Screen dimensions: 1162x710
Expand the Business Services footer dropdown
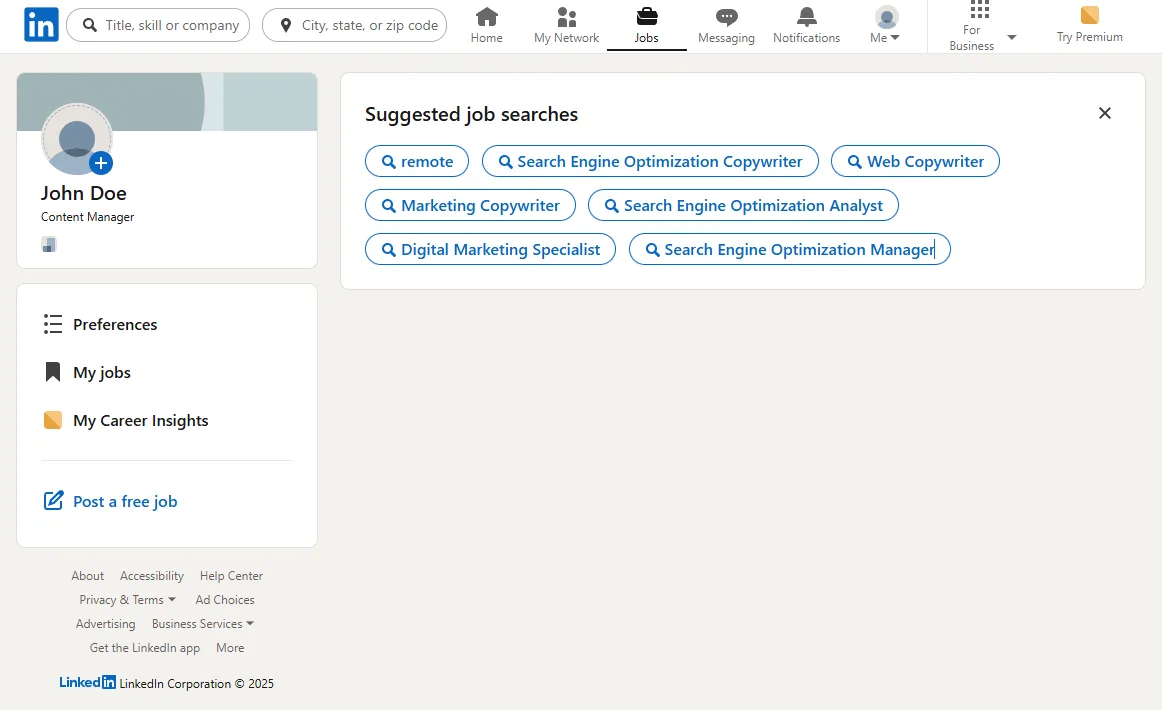coord(202,623)
